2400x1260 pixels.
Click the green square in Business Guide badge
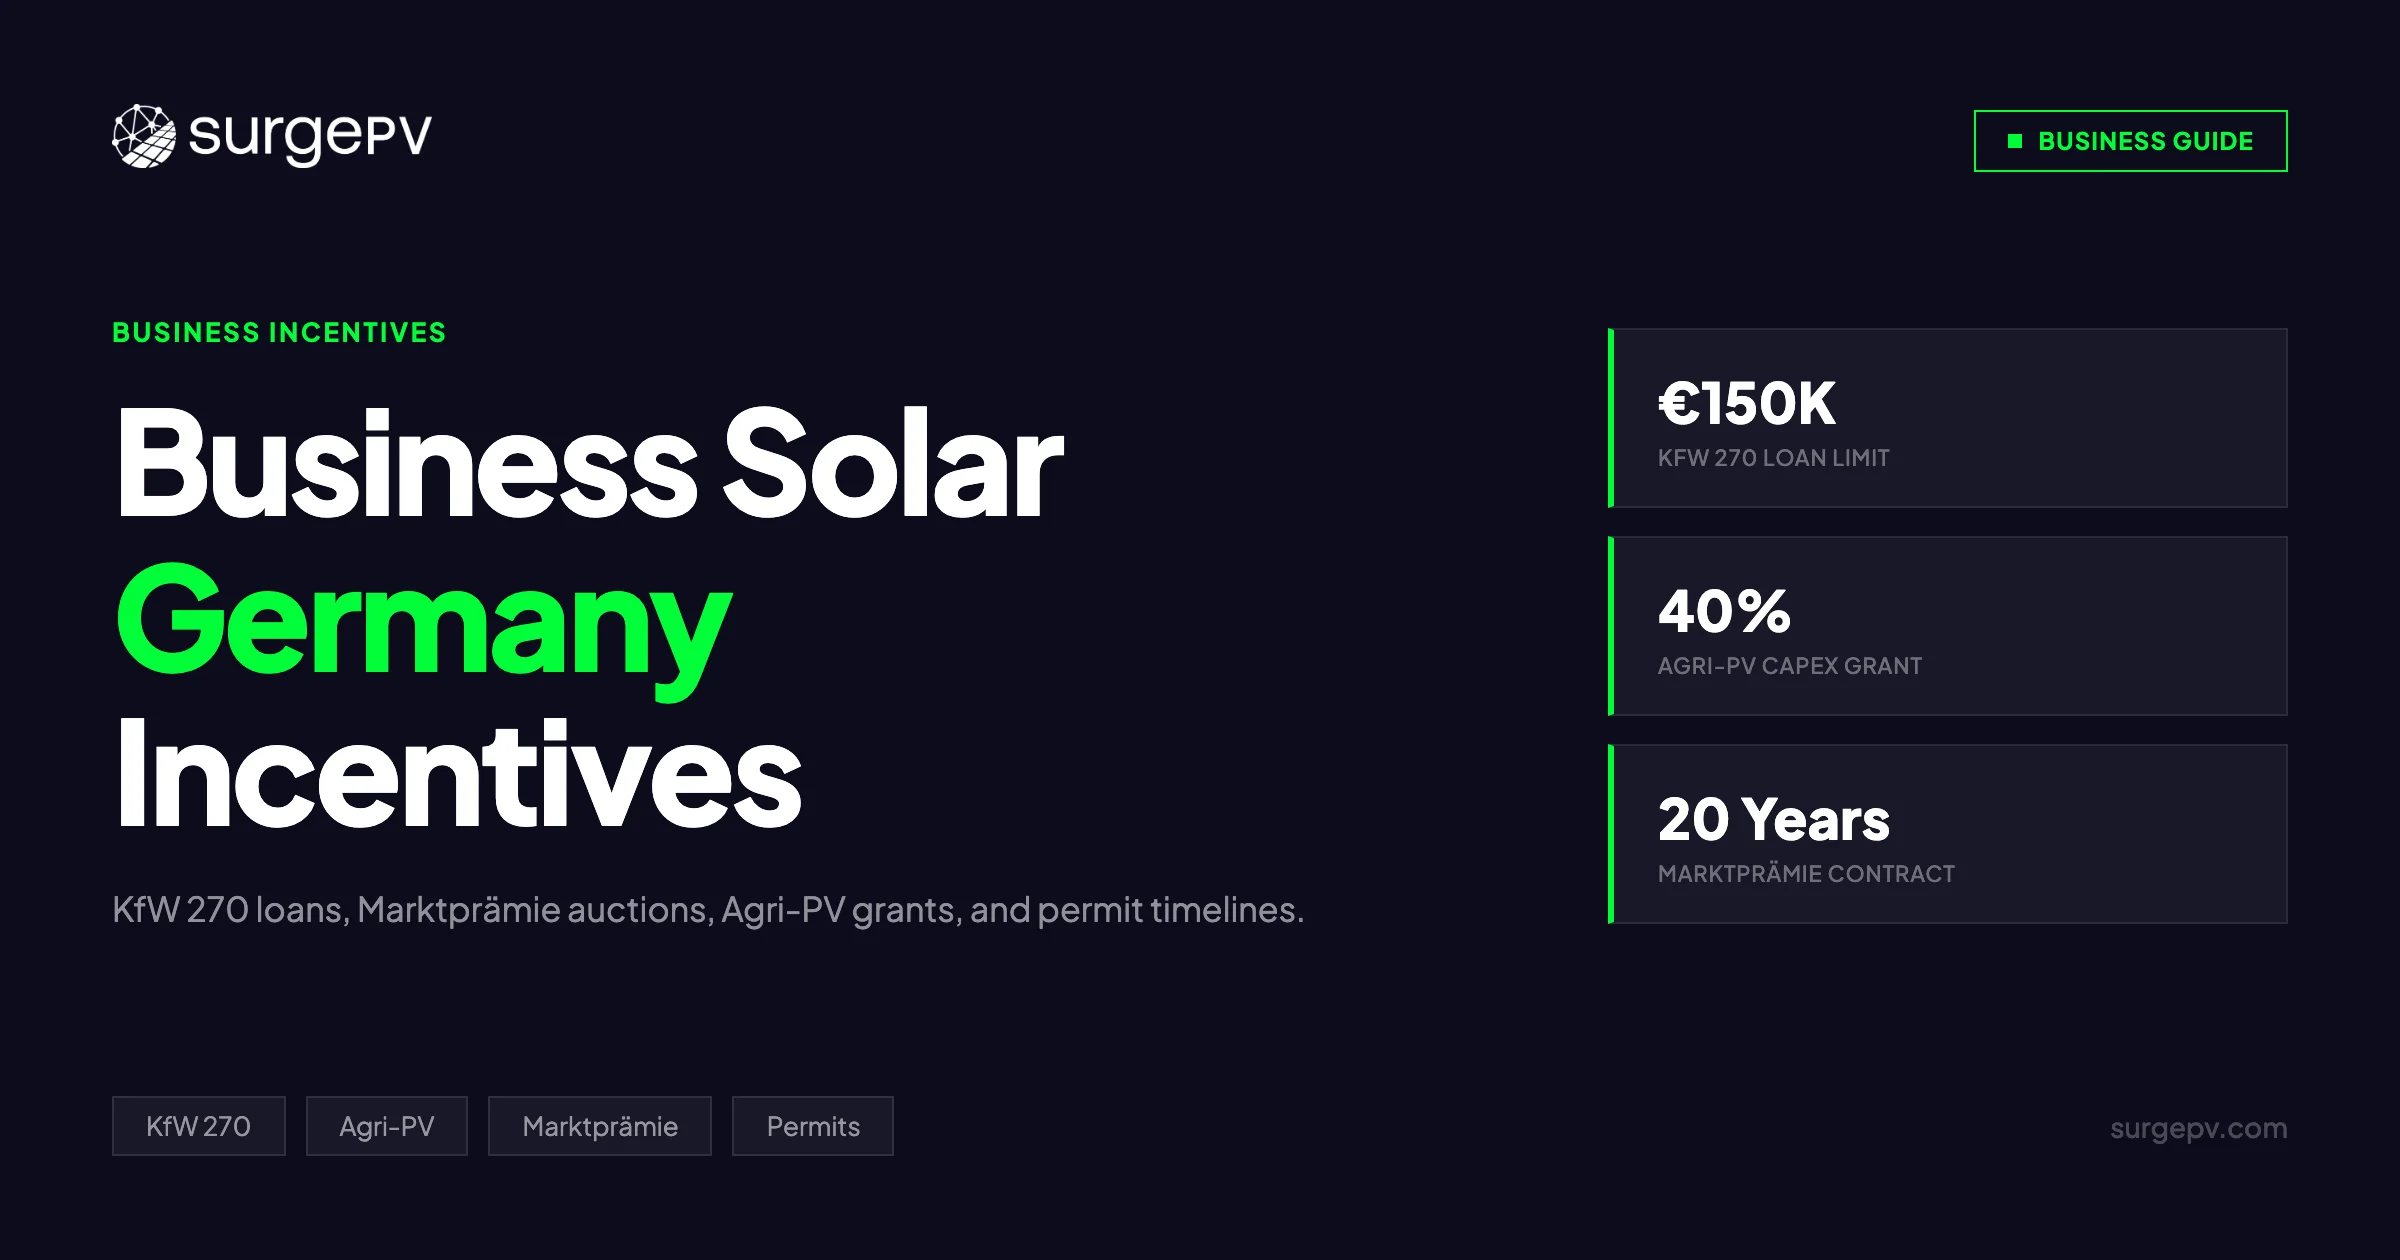point(2015,141)
